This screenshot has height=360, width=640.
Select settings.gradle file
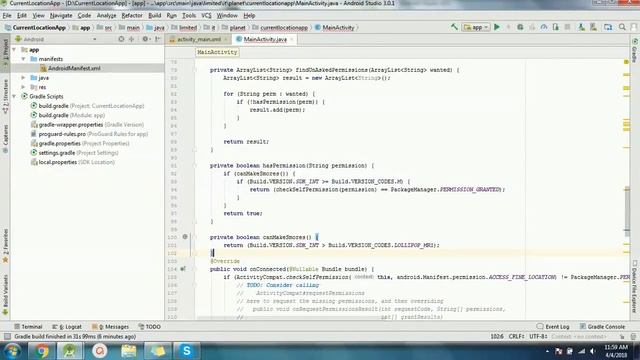(74, 153)
